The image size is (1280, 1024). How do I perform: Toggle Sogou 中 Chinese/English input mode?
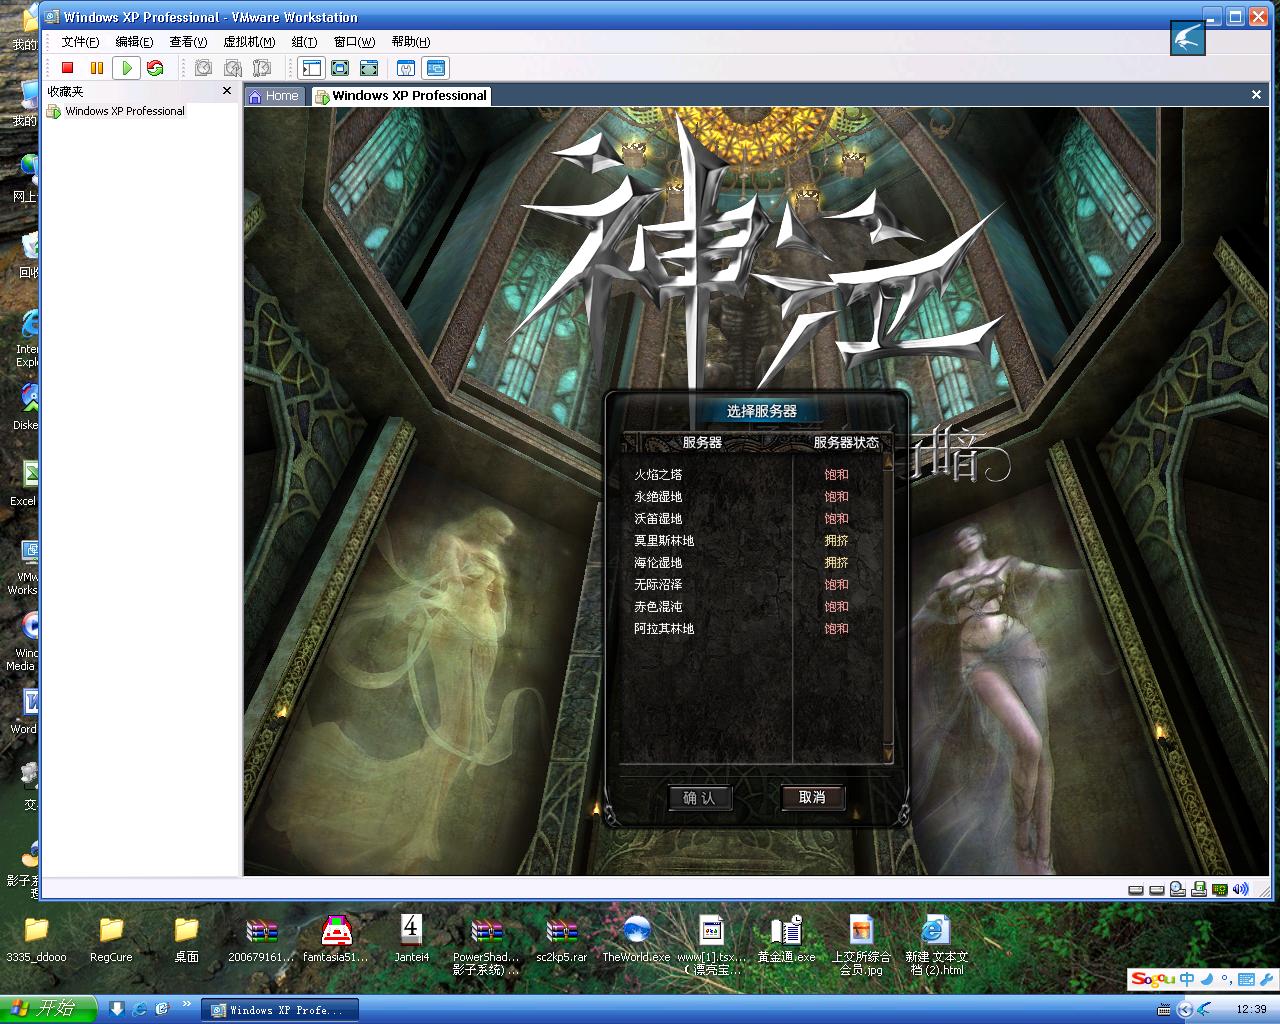[1187, 980]
